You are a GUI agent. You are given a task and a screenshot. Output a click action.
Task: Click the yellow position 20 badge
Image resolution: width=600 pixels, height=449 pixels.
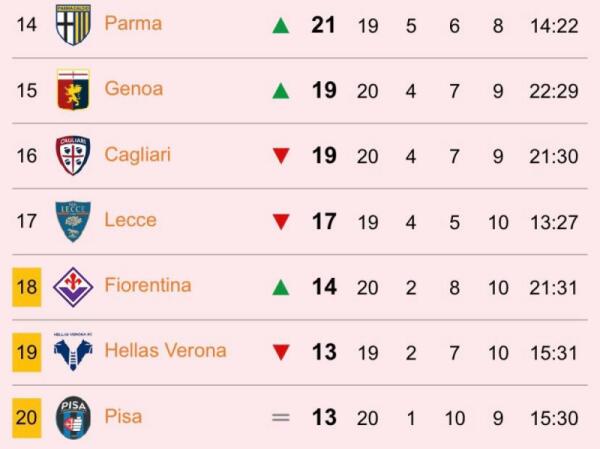[x=27, y=417]
